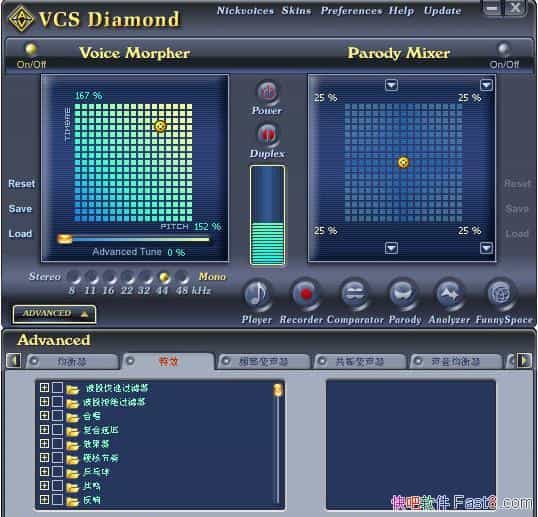
Task: Show more advanced tabs with the right arrow
Action: click(x=524, y=361)
